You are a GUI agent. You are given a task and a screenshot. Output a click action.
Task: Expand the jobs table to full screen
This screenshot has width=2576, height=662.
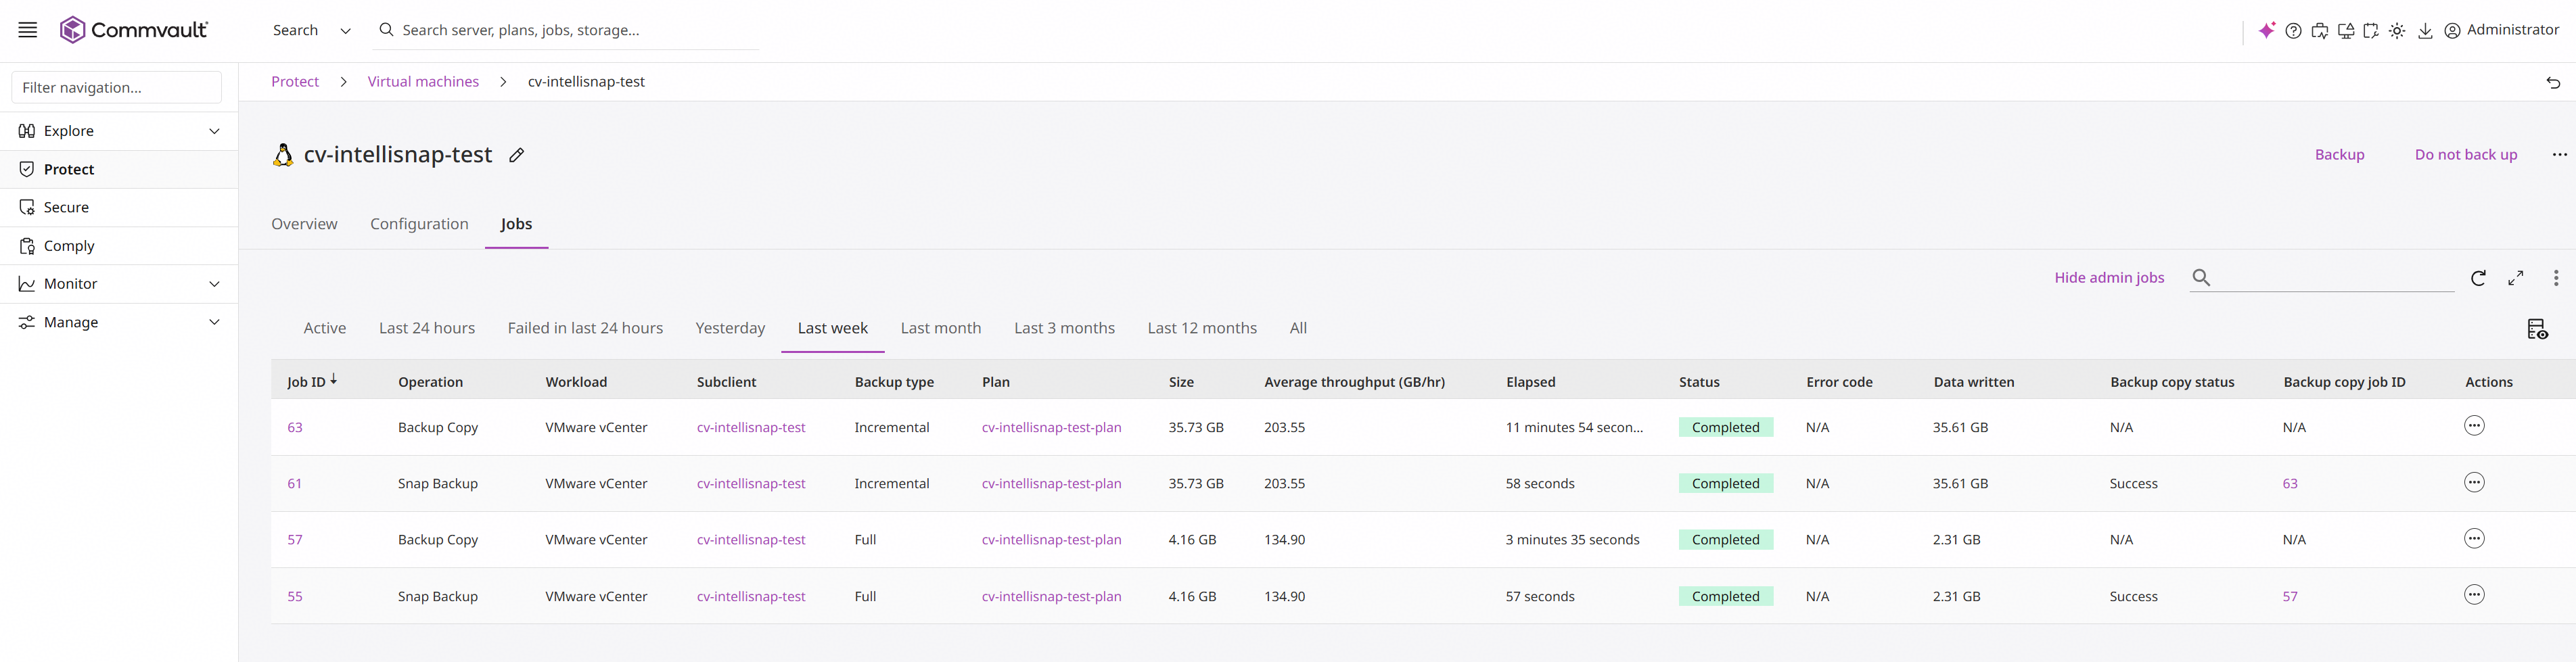(2516, 278)
